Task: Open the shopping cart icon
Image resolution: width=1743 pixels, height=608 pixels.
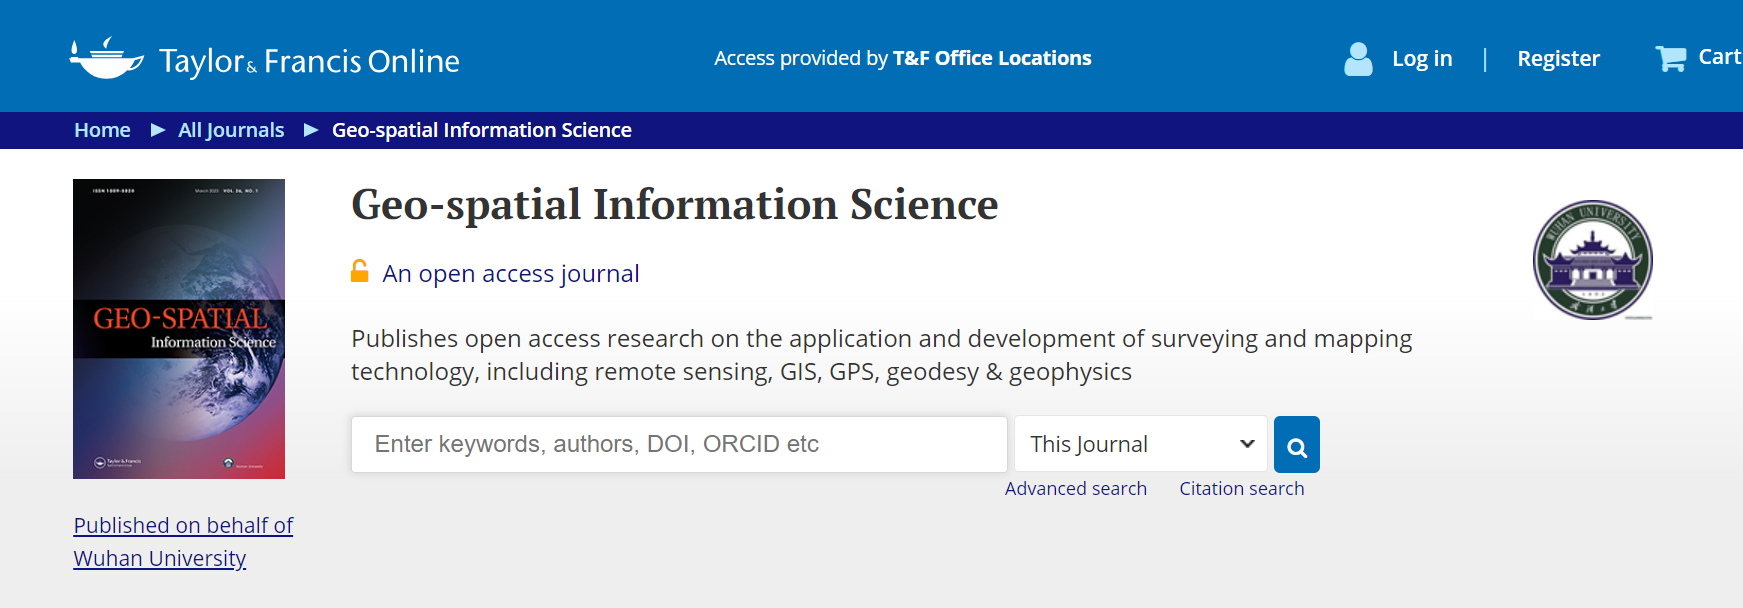Action: 1670,58
